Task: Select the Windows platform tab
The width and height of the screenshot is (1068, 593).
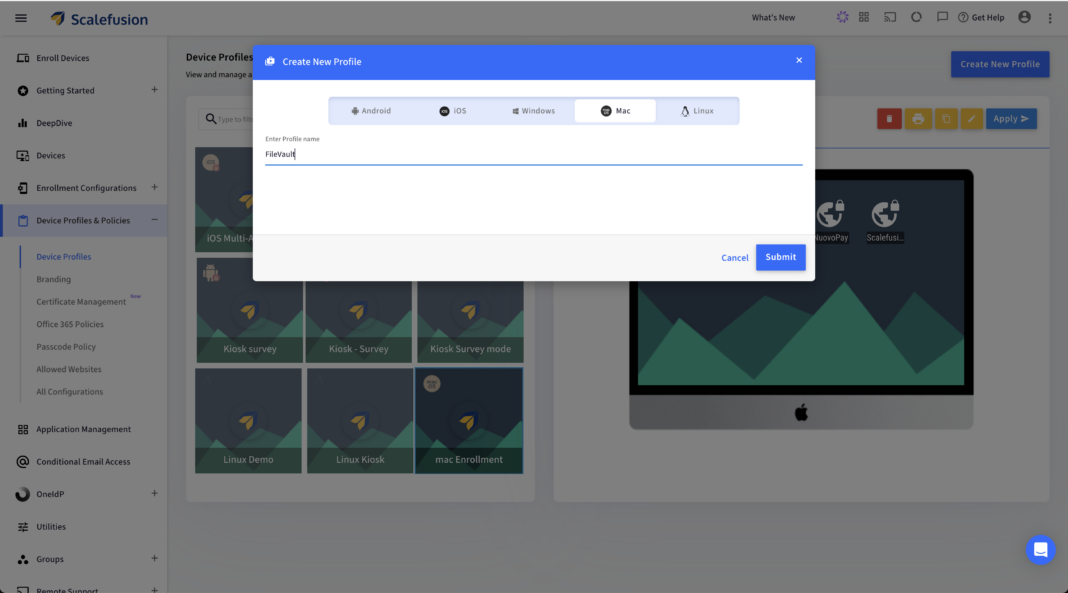Action: point(534,111)
